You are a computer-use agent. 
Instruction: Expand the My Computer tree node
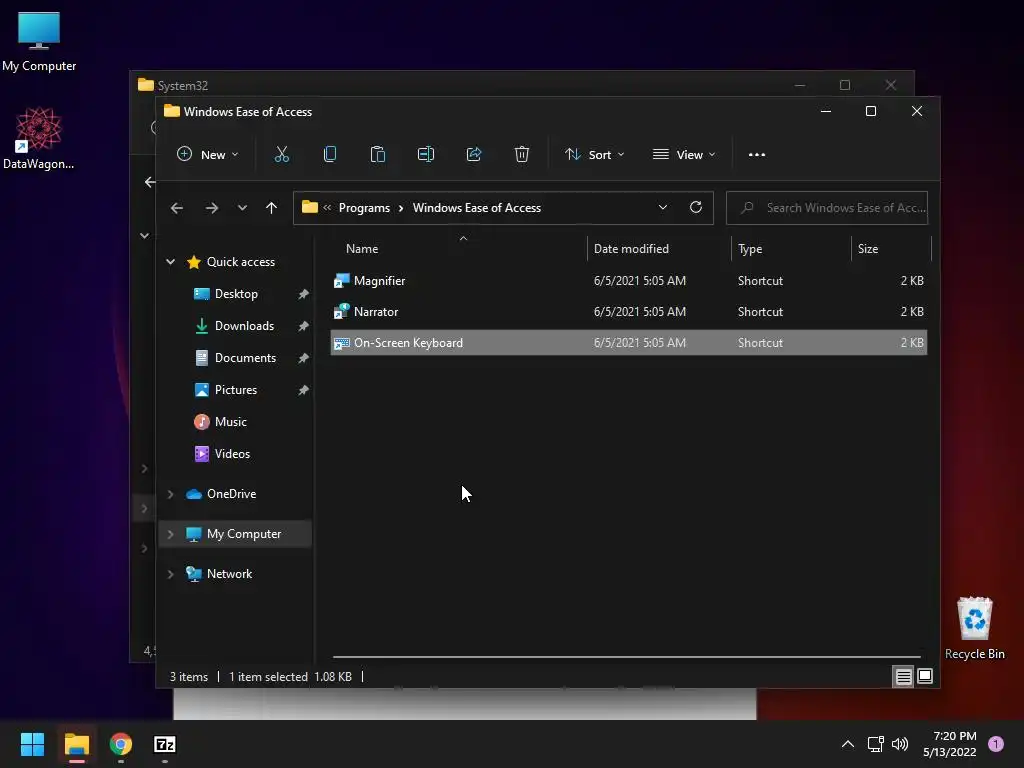click(x=170, y=534)
